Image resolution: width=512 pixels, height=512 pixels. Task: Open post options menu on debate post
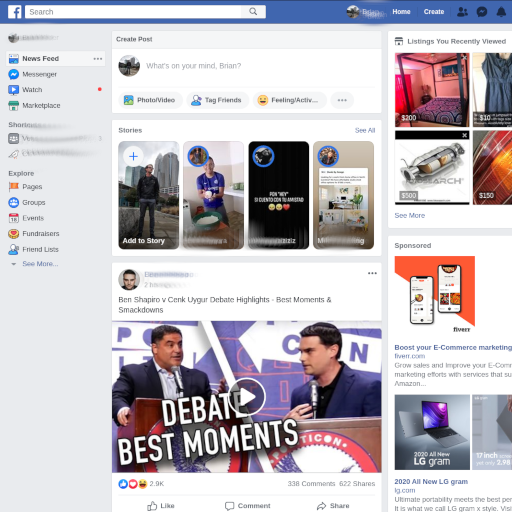[x=372, y=273]
